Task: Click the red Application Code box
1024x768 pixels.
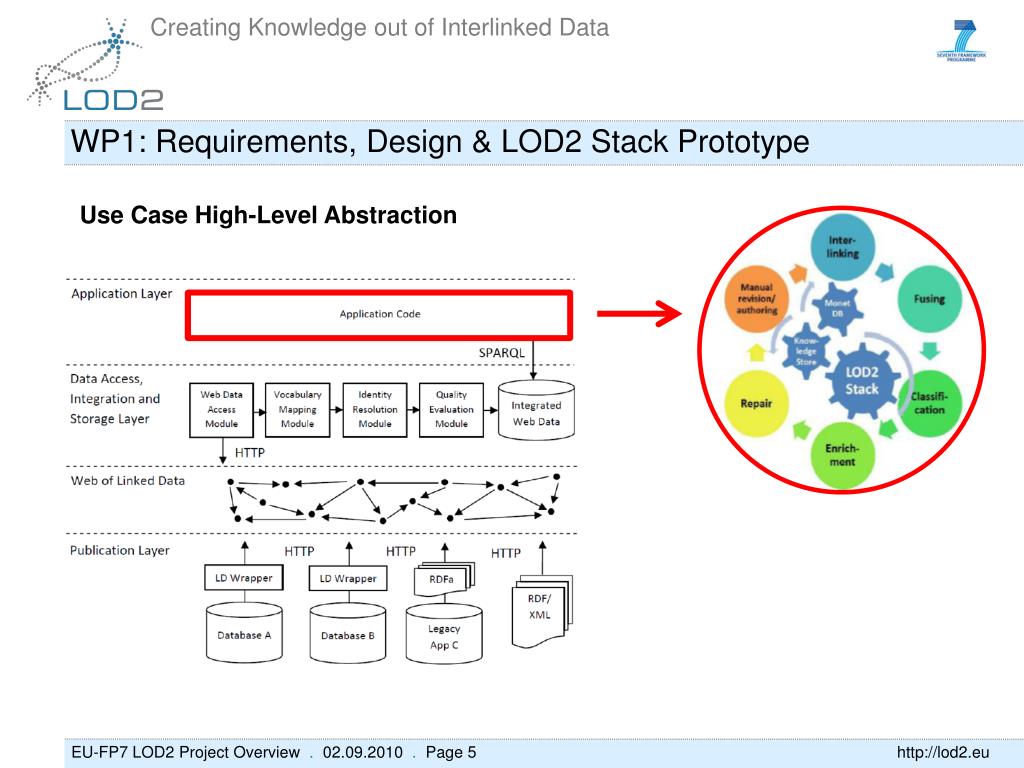Action: [379, 315]
